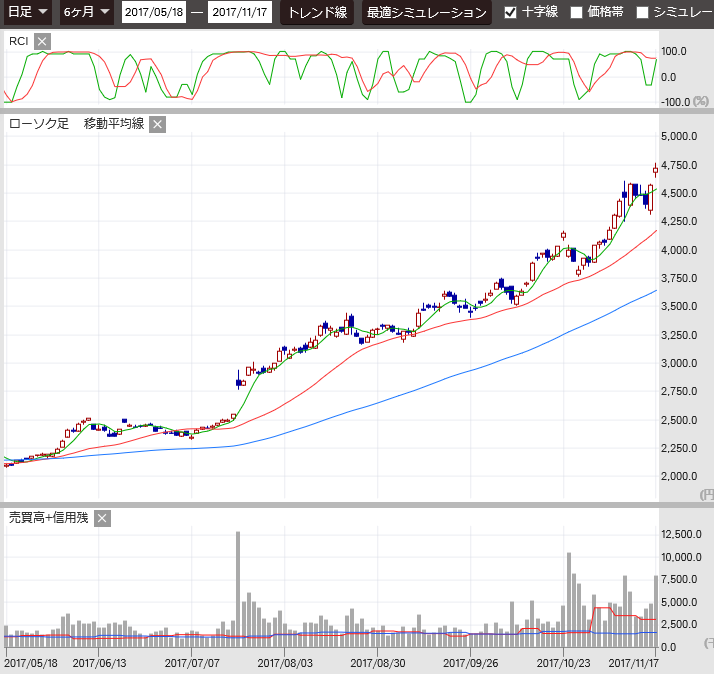
Task: Open the 日足 timeframe dropdown
Action: coord(28,12)
